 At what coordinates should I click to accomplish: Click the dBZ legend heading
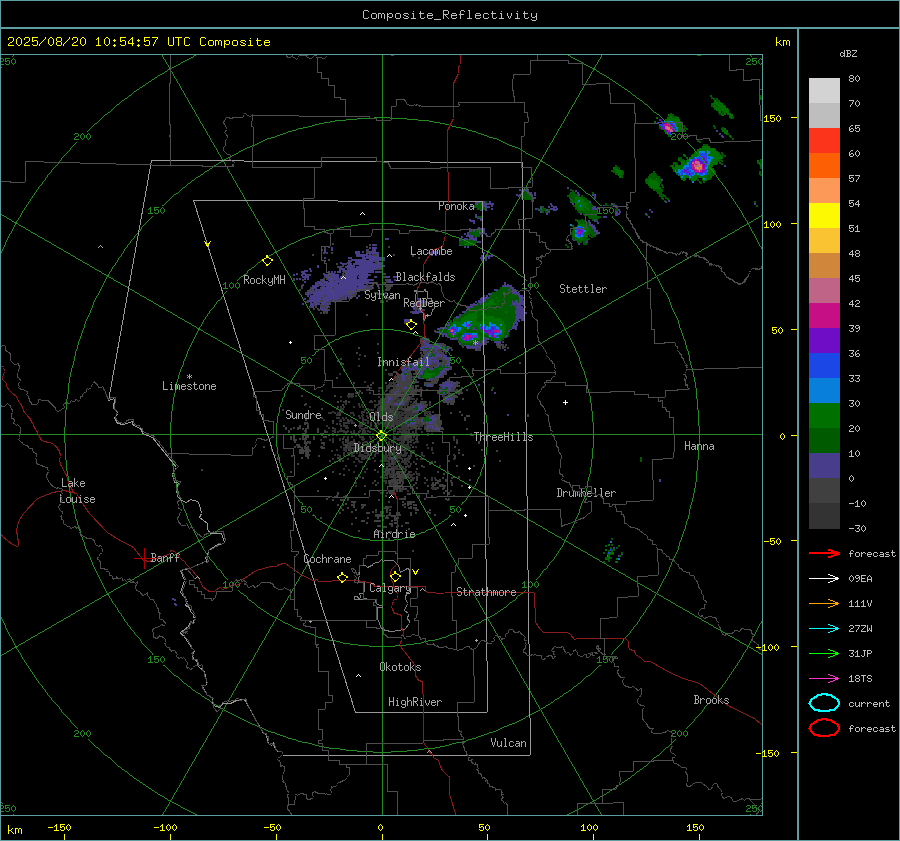848,53
